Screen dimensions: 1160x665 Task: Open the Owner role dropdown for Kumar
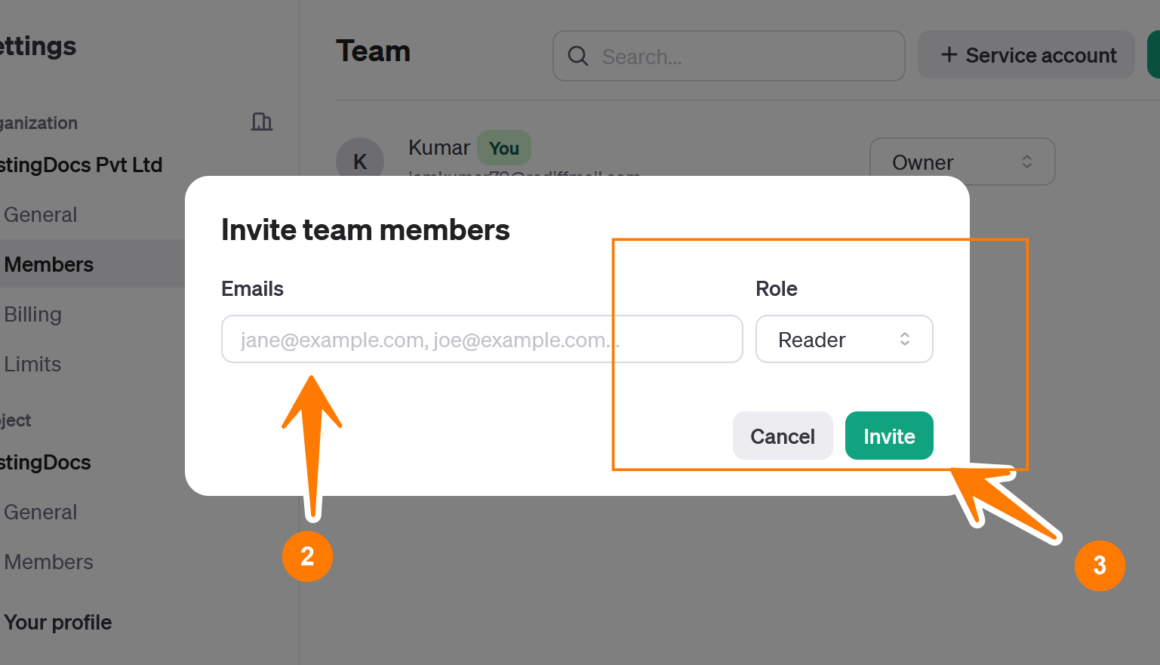962,162
